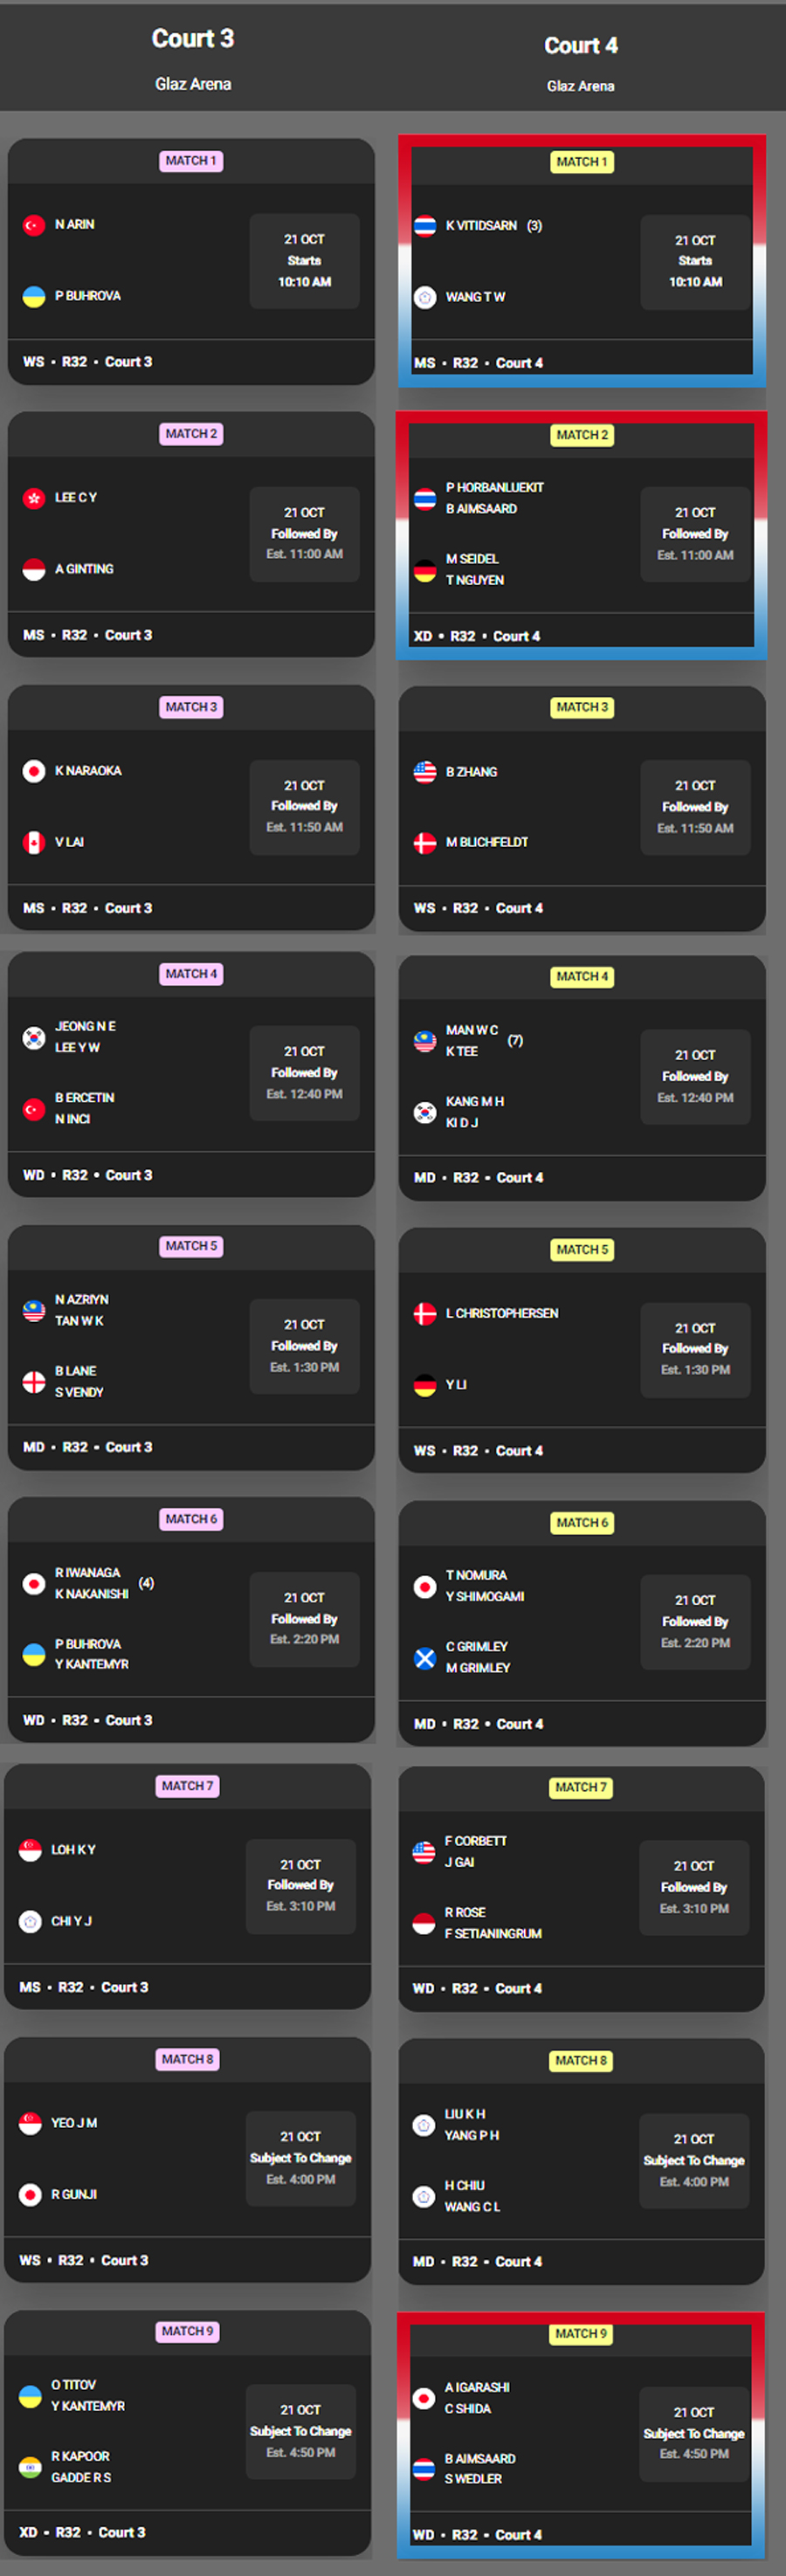Click Canada flag beside V LAI
786x2576 pixels.
point(34,842)
